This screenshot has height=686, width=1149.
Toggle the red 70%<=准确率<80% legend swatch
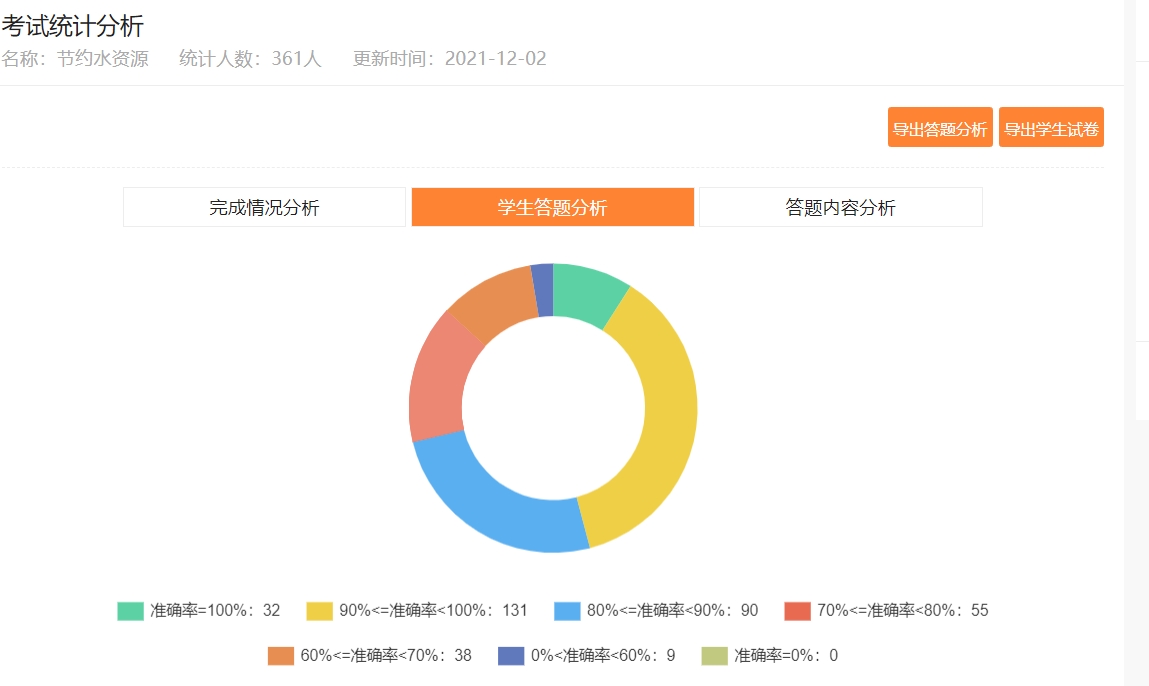[797, 611]
